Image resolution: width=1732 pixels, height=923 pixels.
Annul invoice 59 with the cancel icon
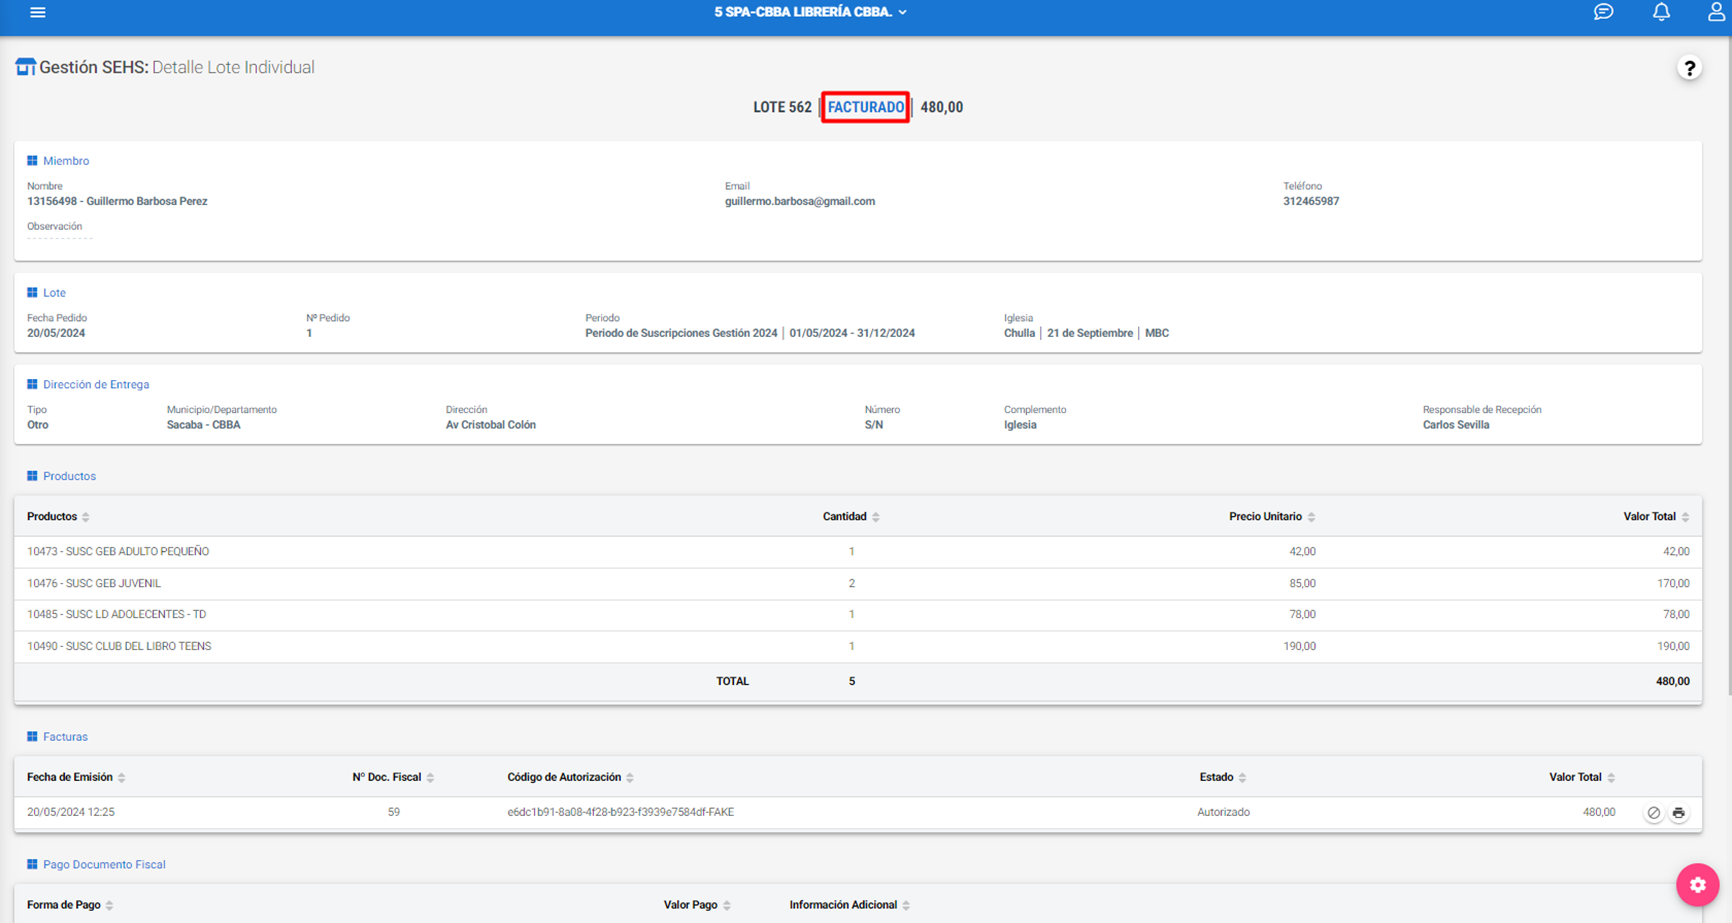pos(1654,813)
